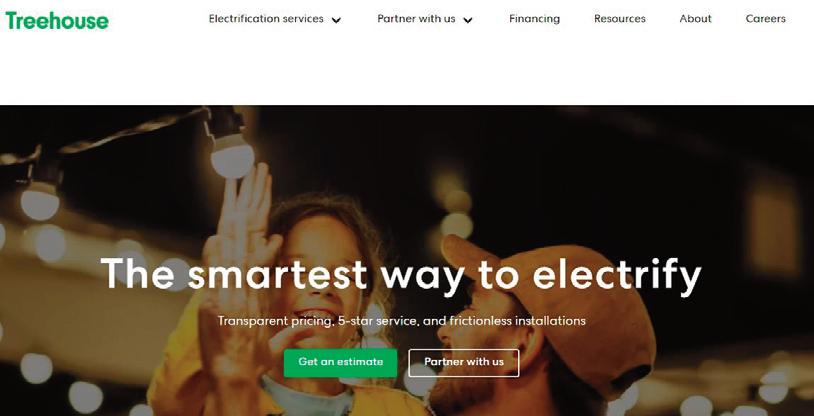
Task: Open the Resources nav link
Action: [x=620, y=19]
